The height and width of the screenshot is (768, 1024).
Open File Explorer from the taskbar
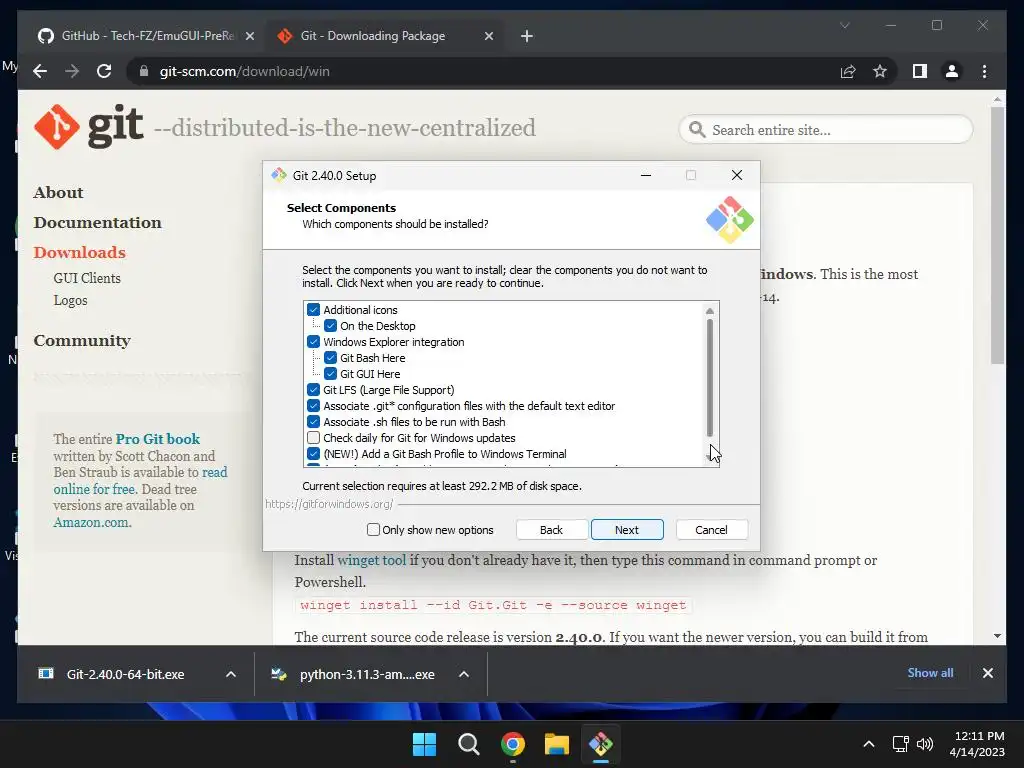point(556,744)
